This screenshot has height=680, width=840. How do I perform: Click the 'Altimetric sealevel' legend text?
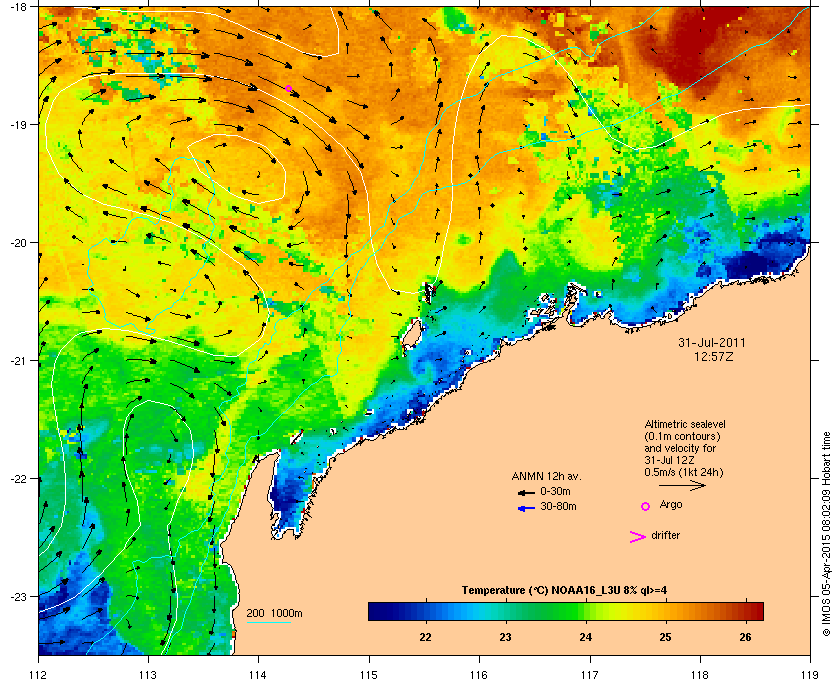685,424
